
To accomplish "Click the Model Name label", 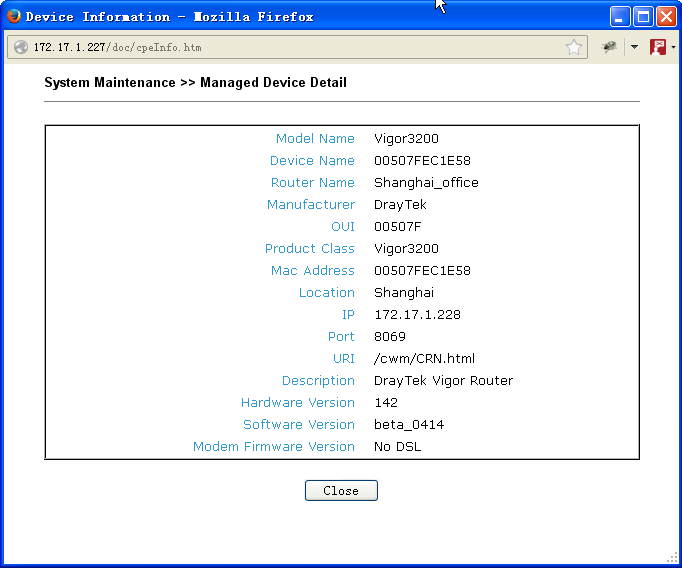I will coord(315,138).
